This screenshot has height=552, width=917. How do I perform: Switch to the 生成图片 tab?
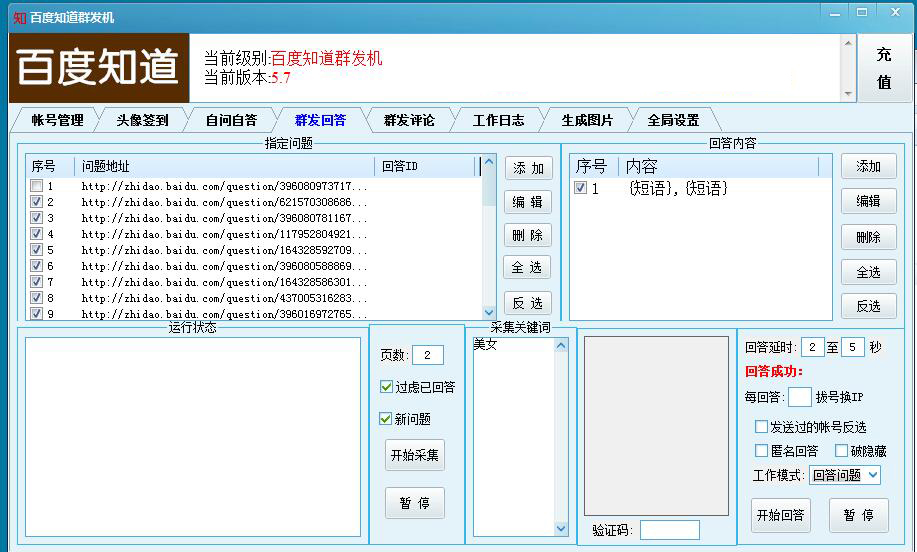point(587,120)
